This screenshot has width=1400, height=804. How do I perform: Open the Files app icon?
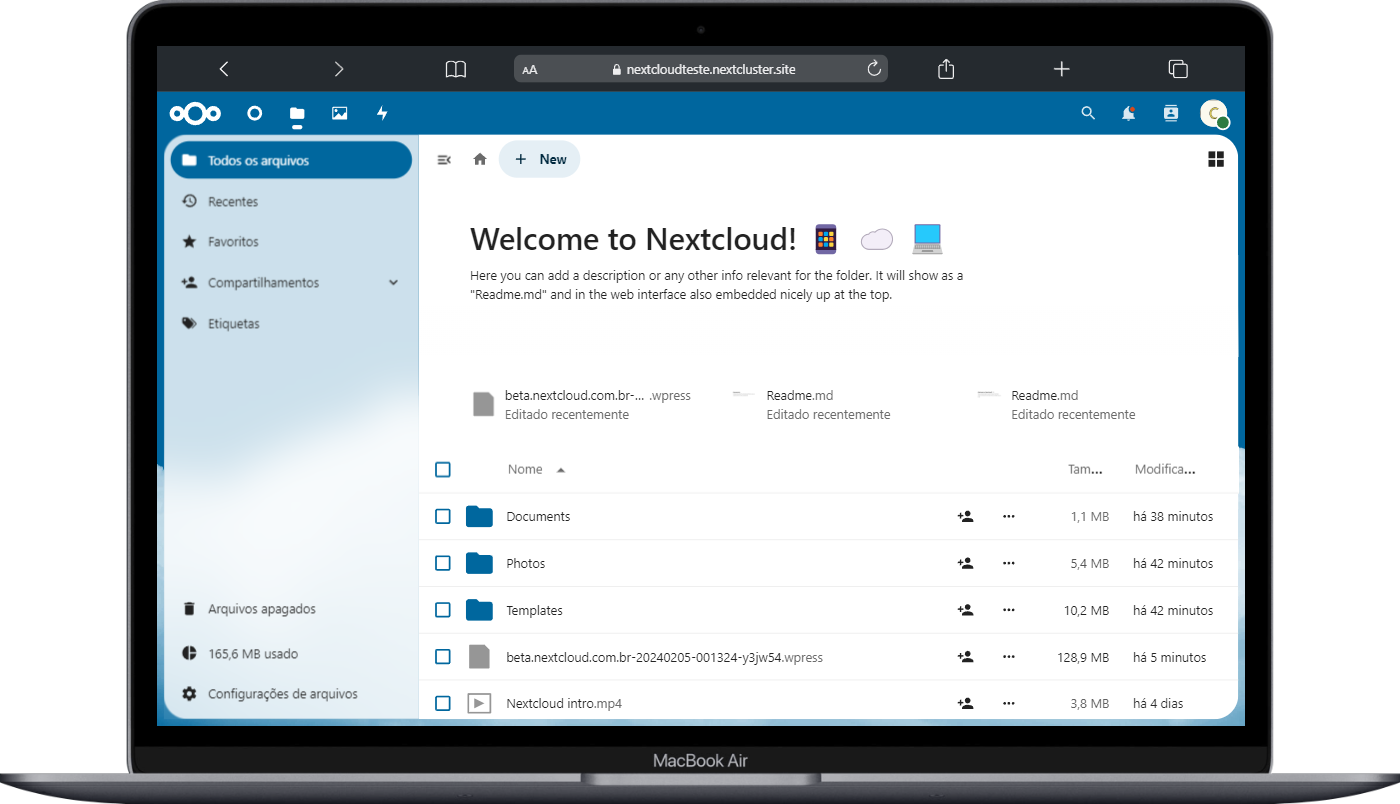click(x=297, y=113)
